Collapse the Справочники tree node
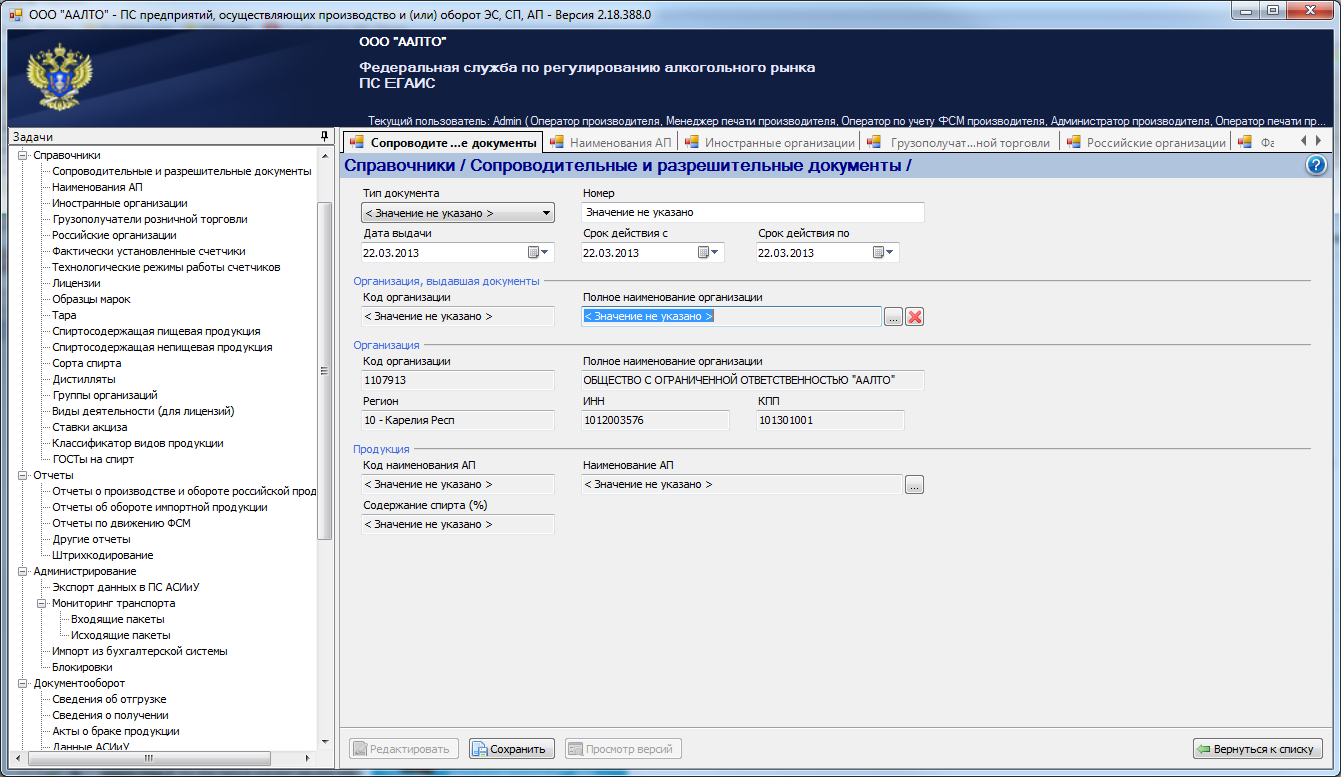This screenshot has width=1341, height=777. point(24,155)
